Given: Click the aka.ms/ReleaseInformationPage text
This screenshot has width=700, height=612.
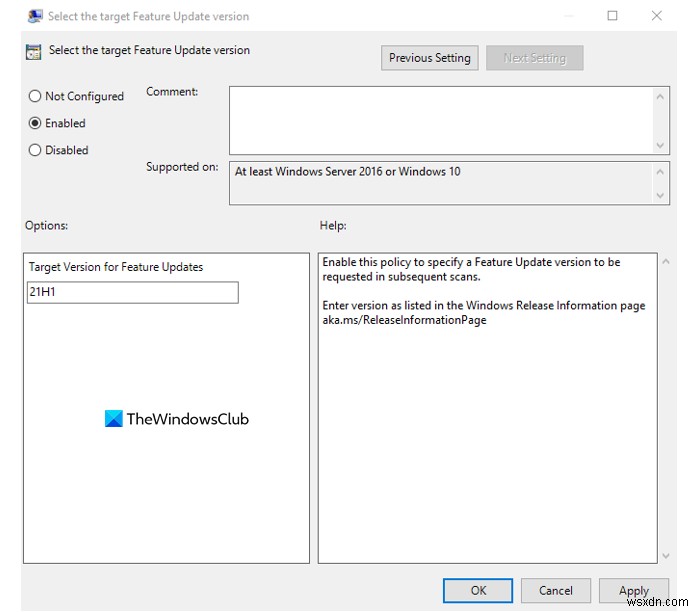Looking at the screenshot, I should click(x=404, y=321).
